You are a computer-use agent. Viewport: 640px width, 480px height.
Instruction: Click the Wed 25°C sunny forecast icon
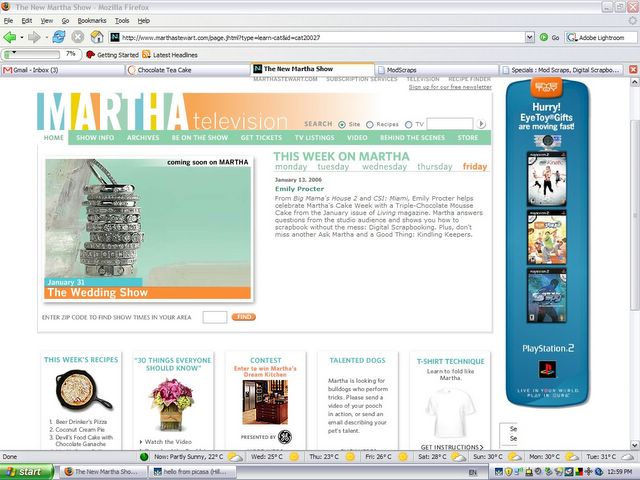click(x=294, y=457)
